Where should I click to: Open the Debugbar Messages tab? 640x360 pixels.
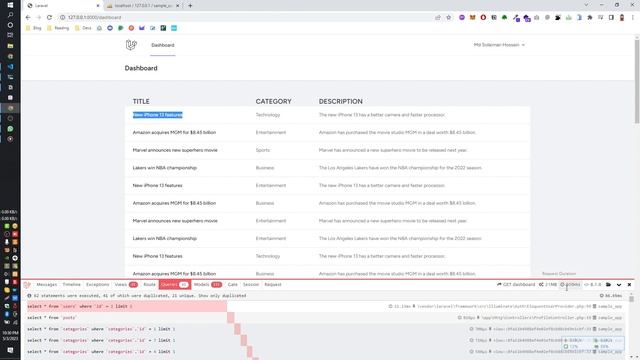tap(47, 284)
